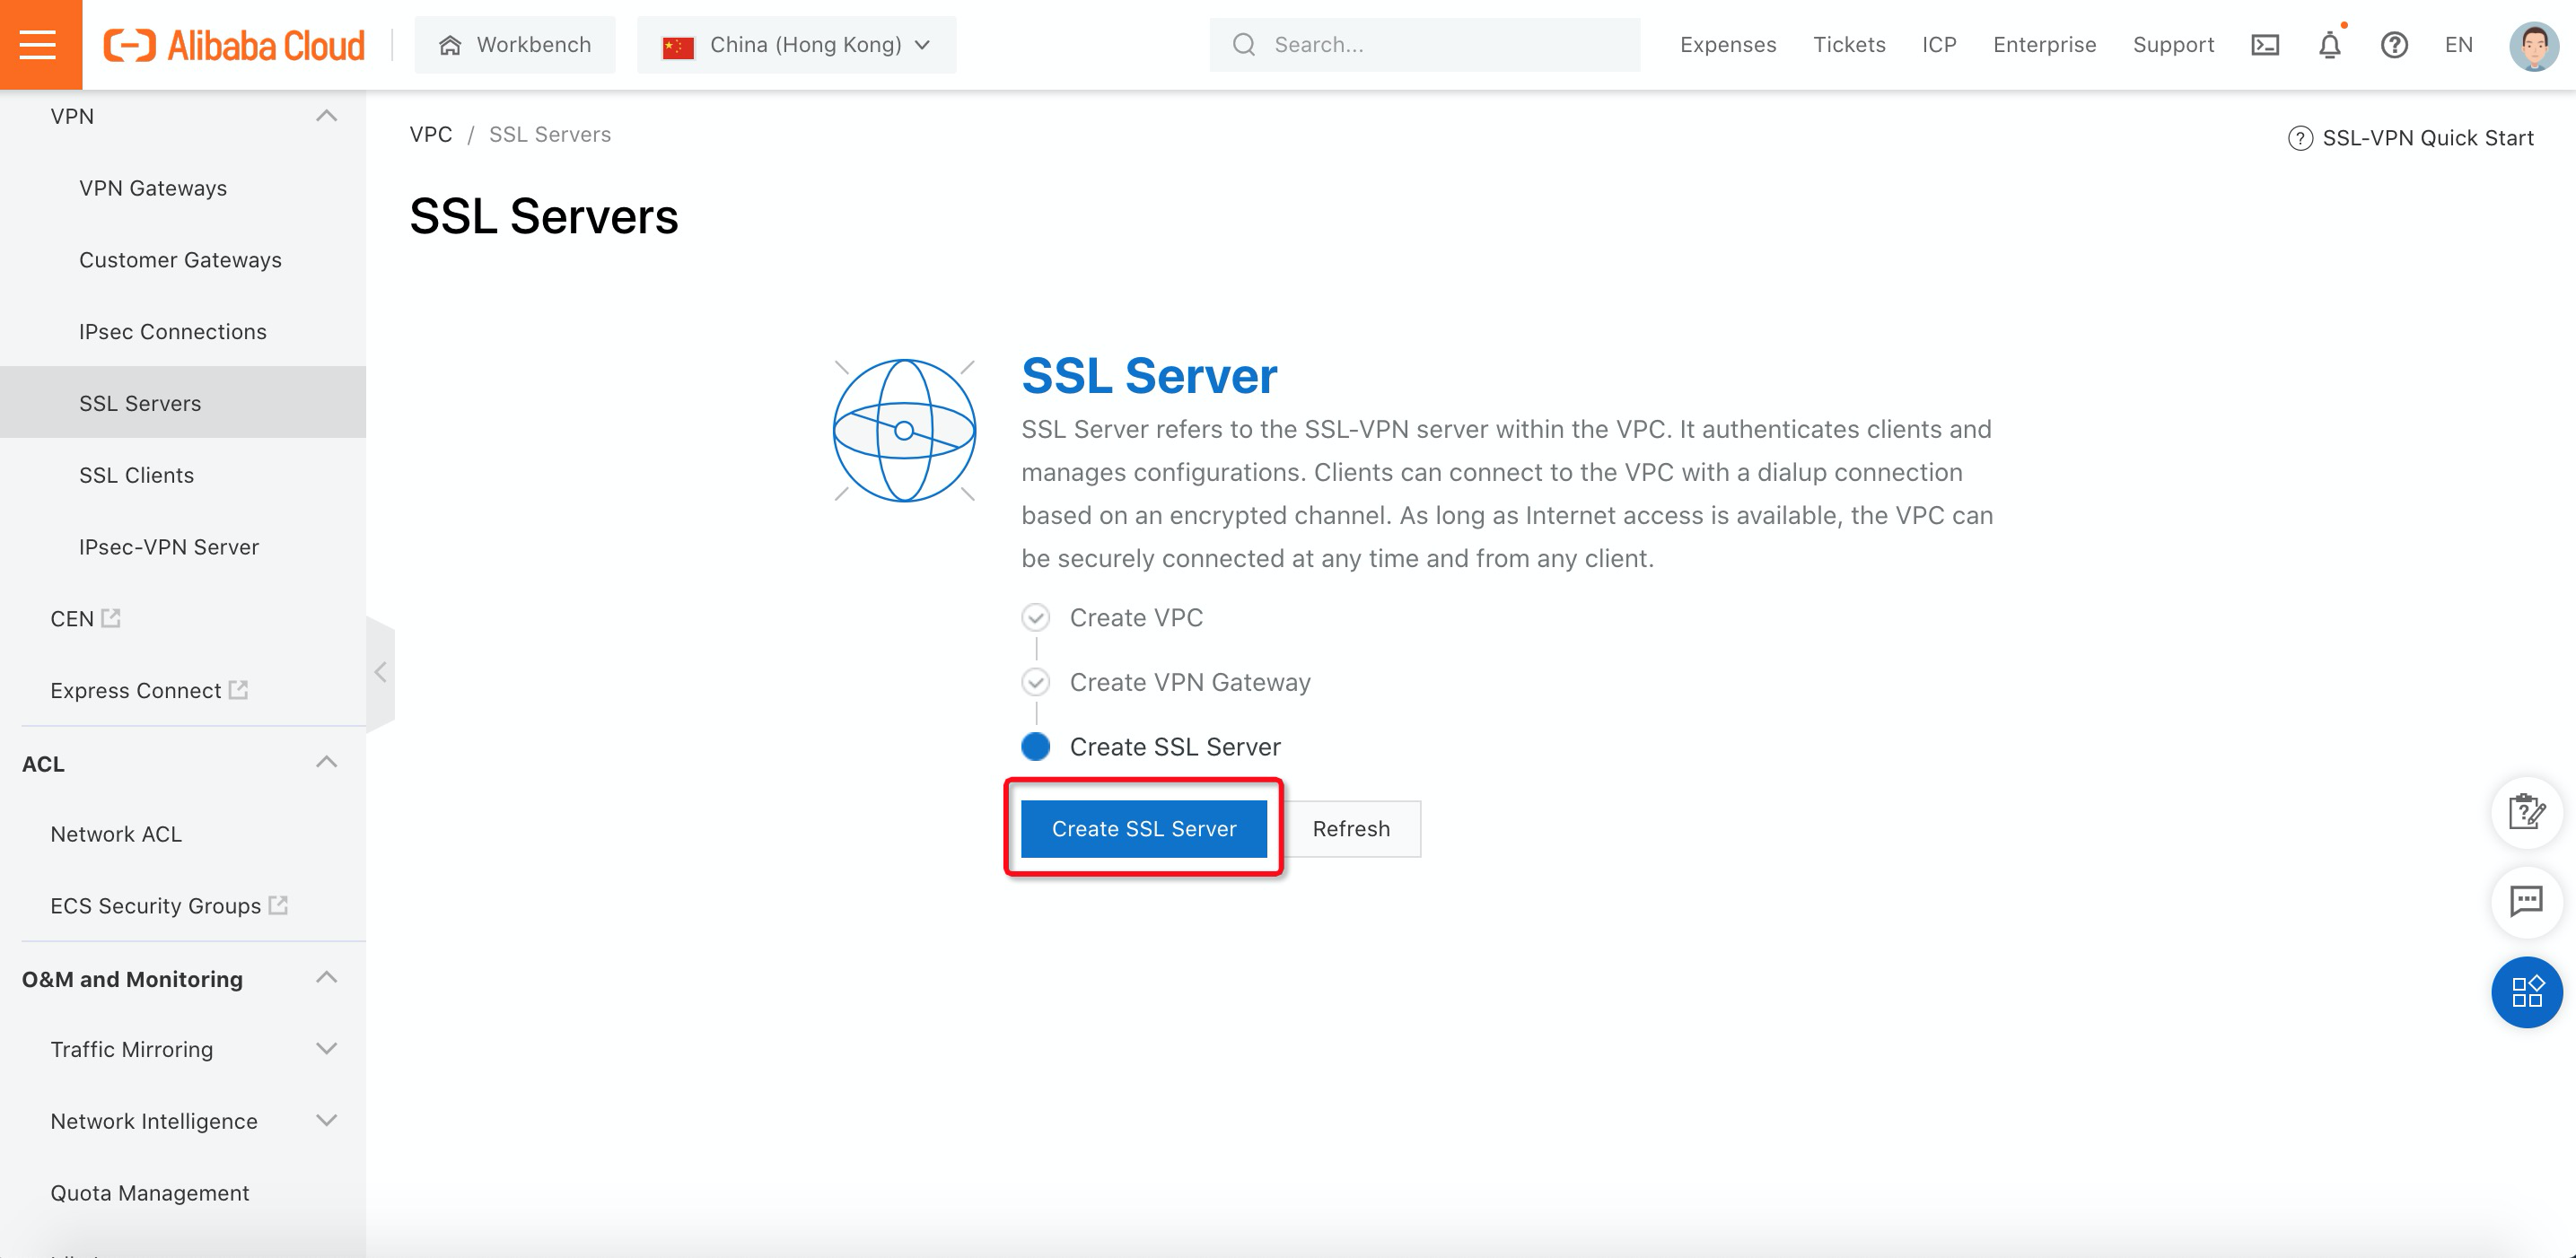Collapse the VPN sidebar section
This screenshot has width=2576, height=1258.
(326, 116)
